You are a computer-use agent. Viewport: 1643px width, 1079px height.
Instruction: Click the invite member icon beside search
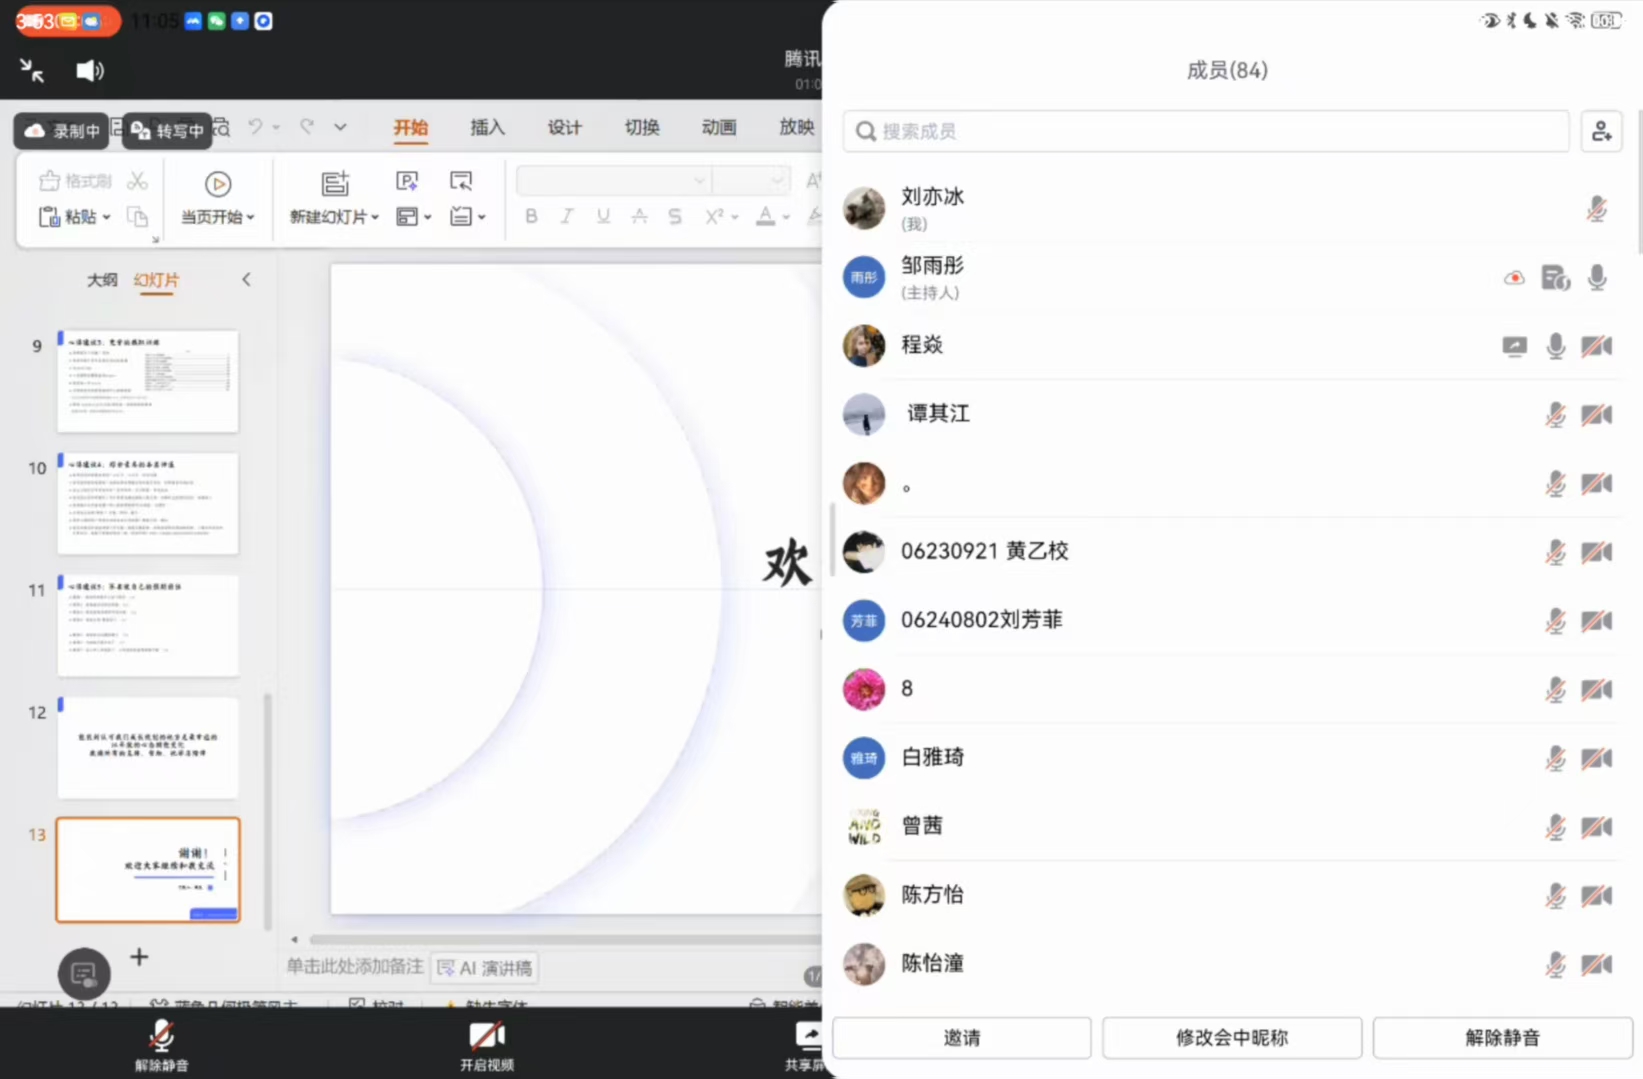point(1601,131)
